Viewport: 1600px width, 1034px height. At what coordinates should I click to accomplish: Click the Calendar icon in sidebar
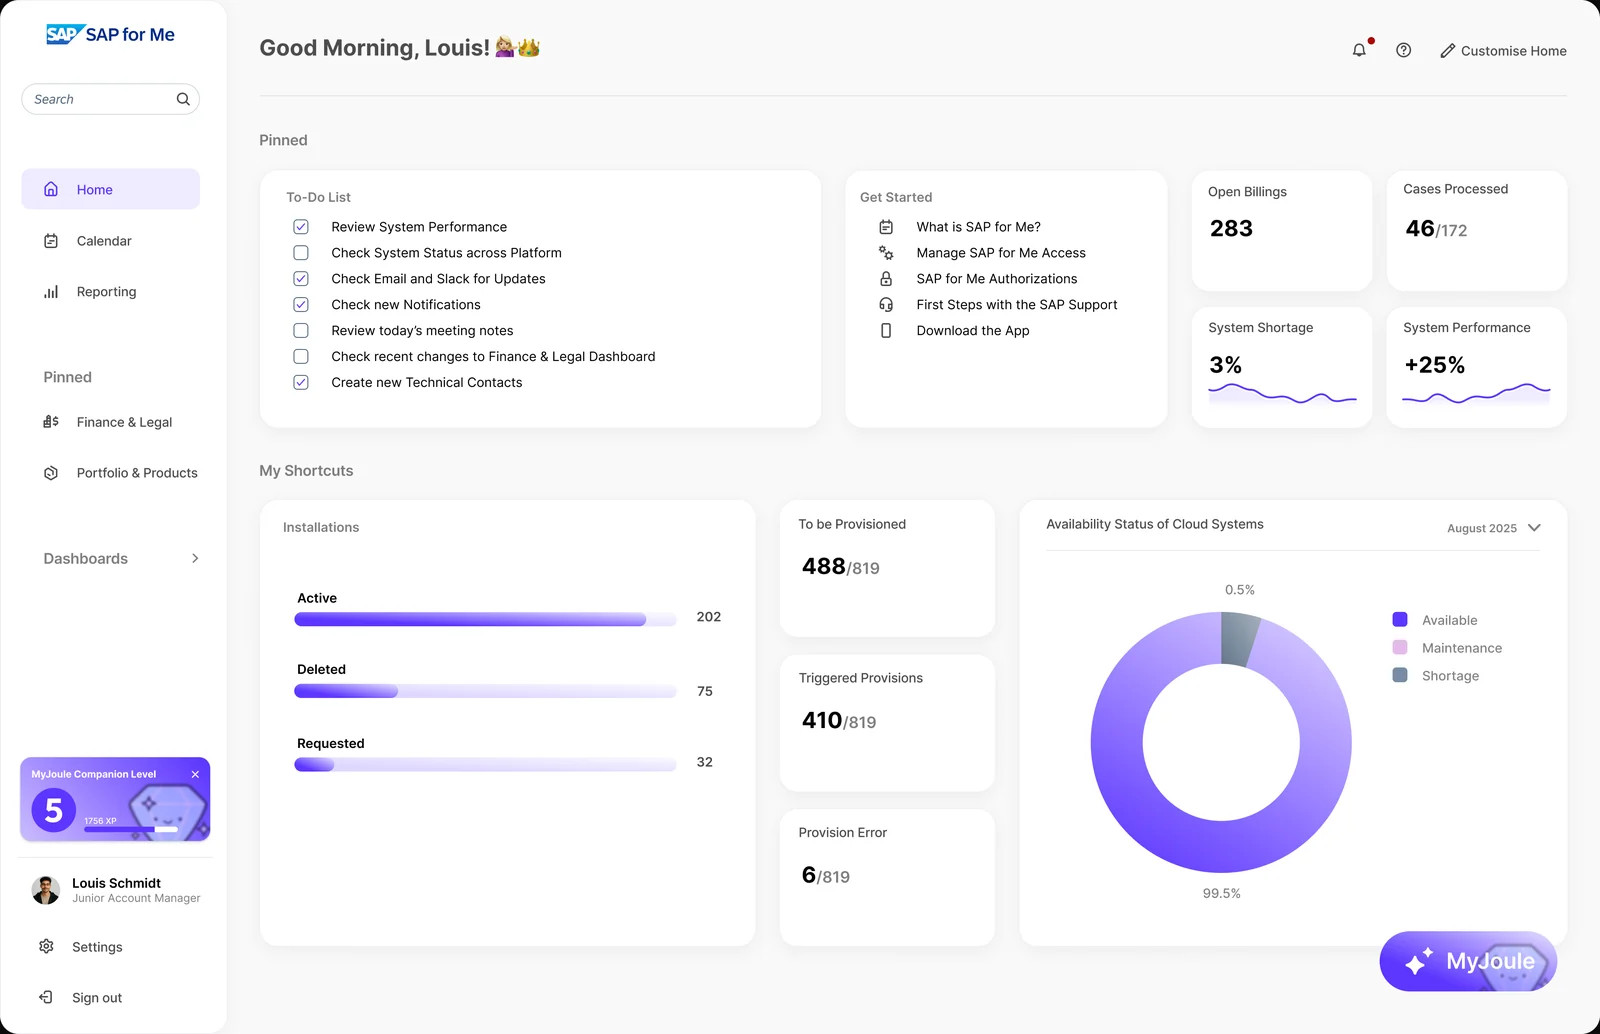point(51,241)
